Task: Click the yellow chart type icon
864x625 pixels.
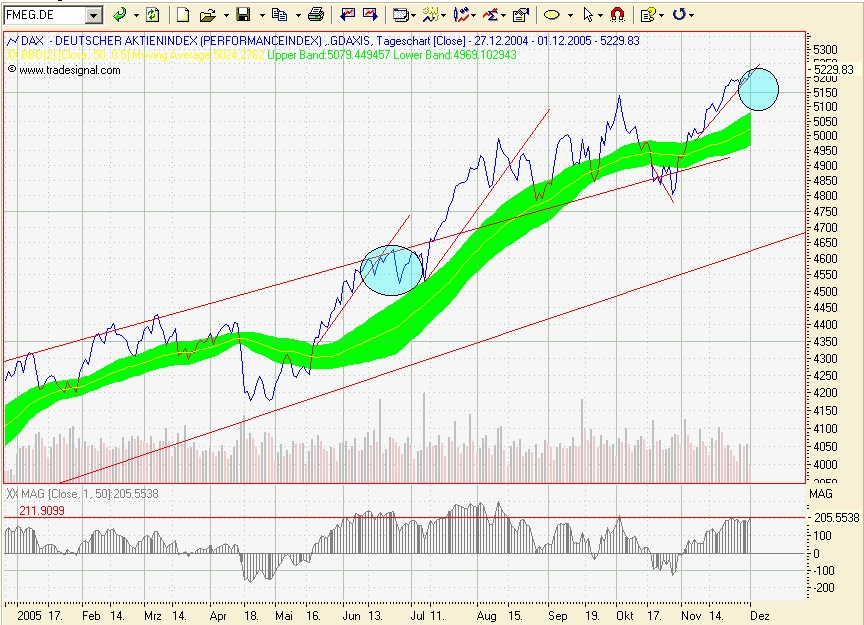Action: coord(430,15)
